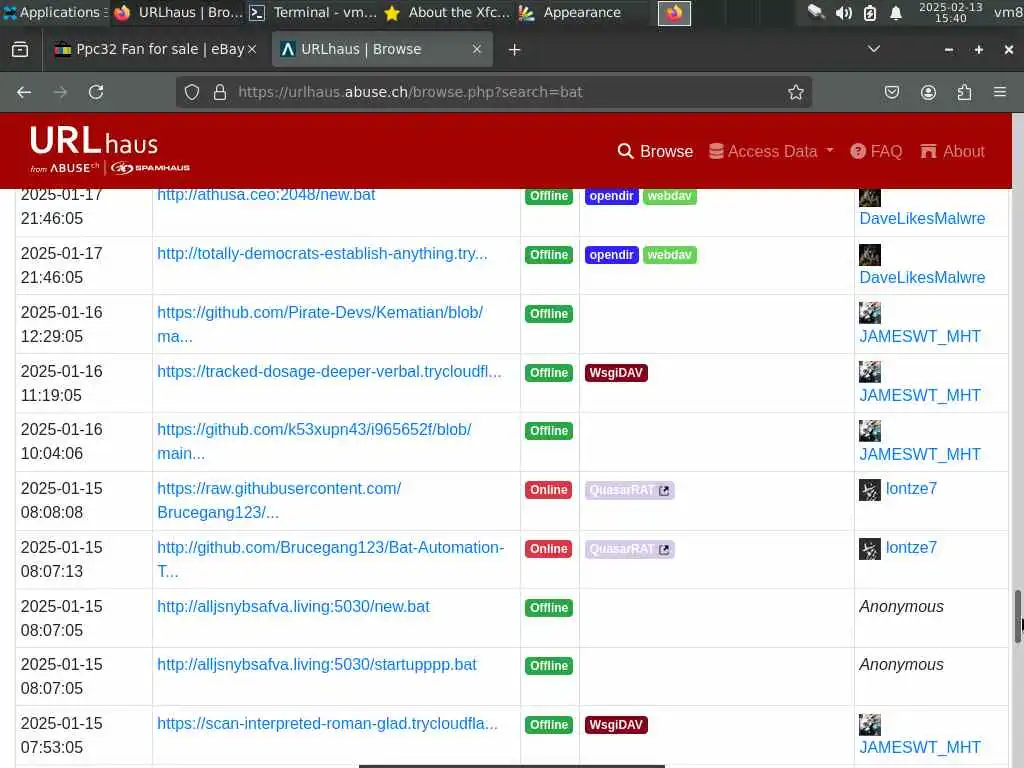Viewport: 1024px width, 768px height.
Task: Open lontze7 reporter in raw.githubusercontent row
Action: pos(911,488)
